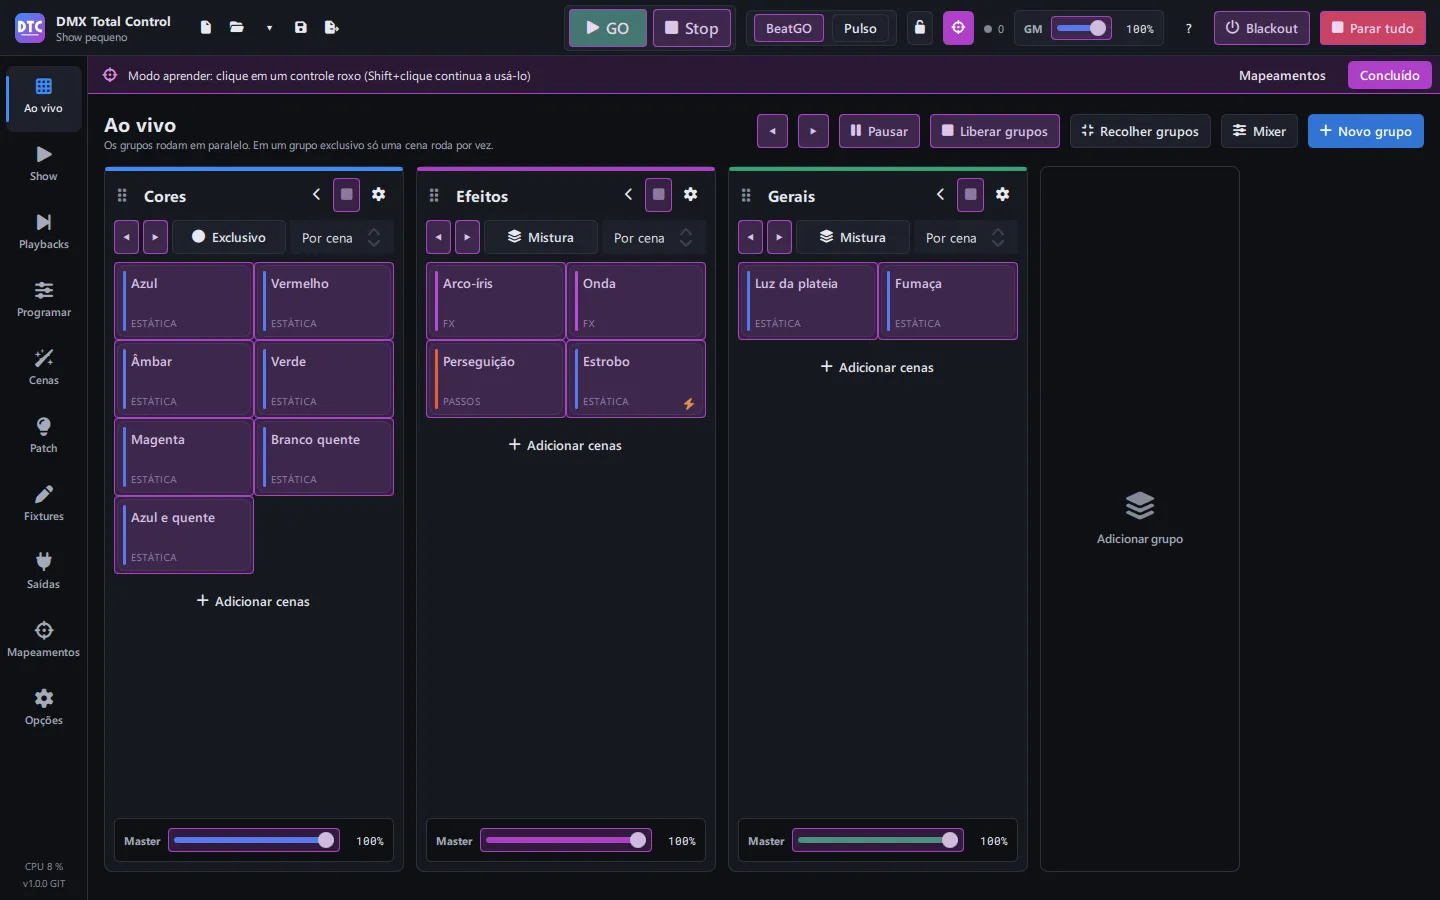Open Mapeamentos sidebar icon

(x=43, y=640)
